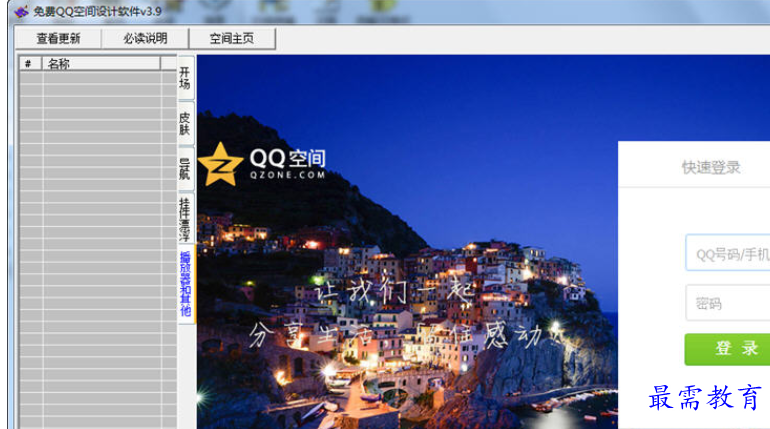
Task: Click the # column header
Action: pyautogui.click(x=30, y=64)
